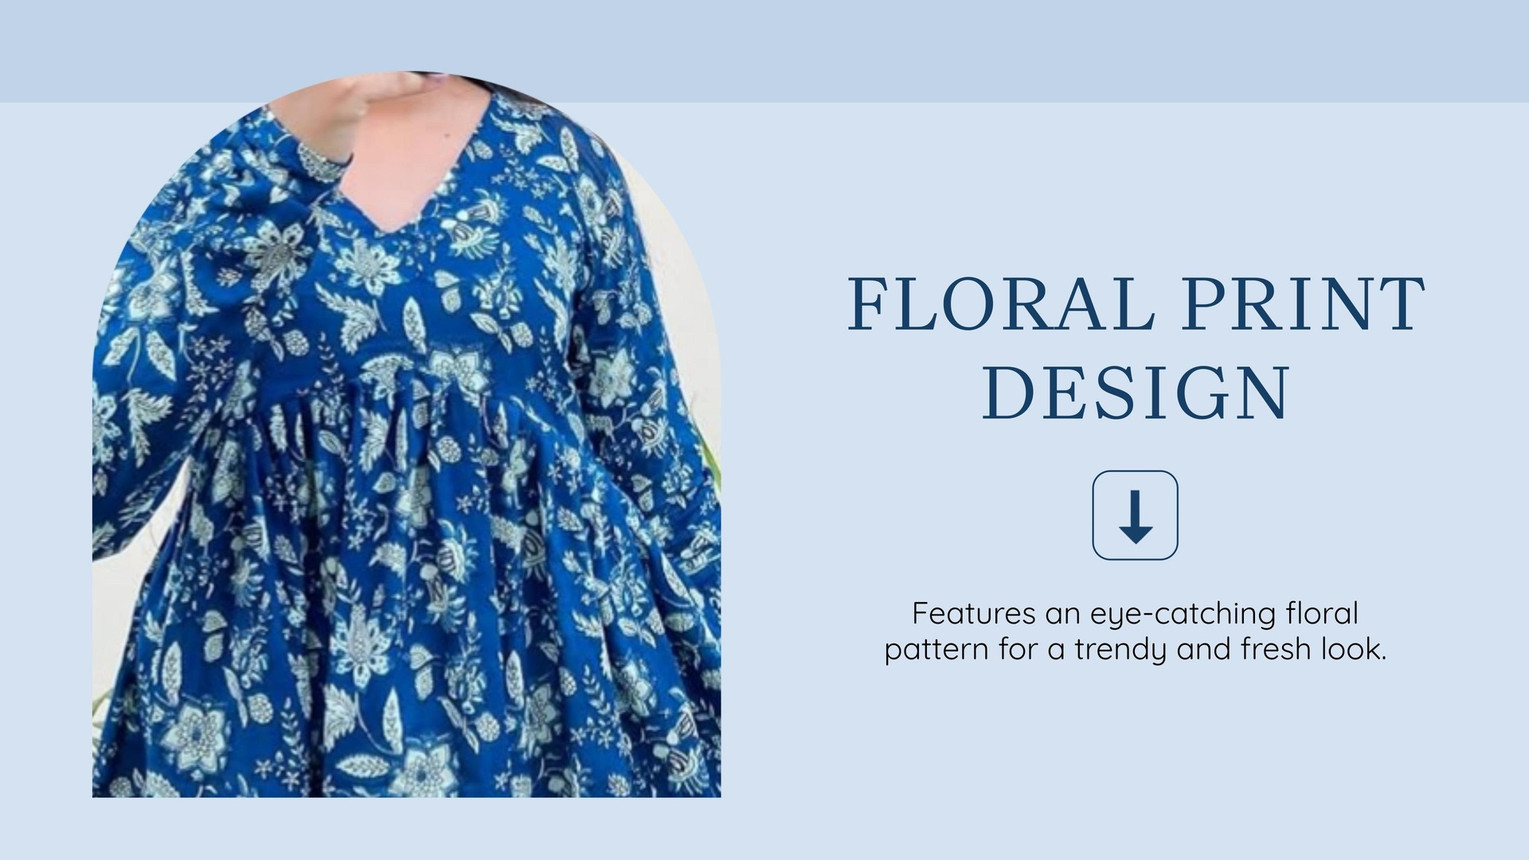Click the words 'fresh look' in the description
This screenshot has width=1529, height=860.
(x=1313, y=650)
